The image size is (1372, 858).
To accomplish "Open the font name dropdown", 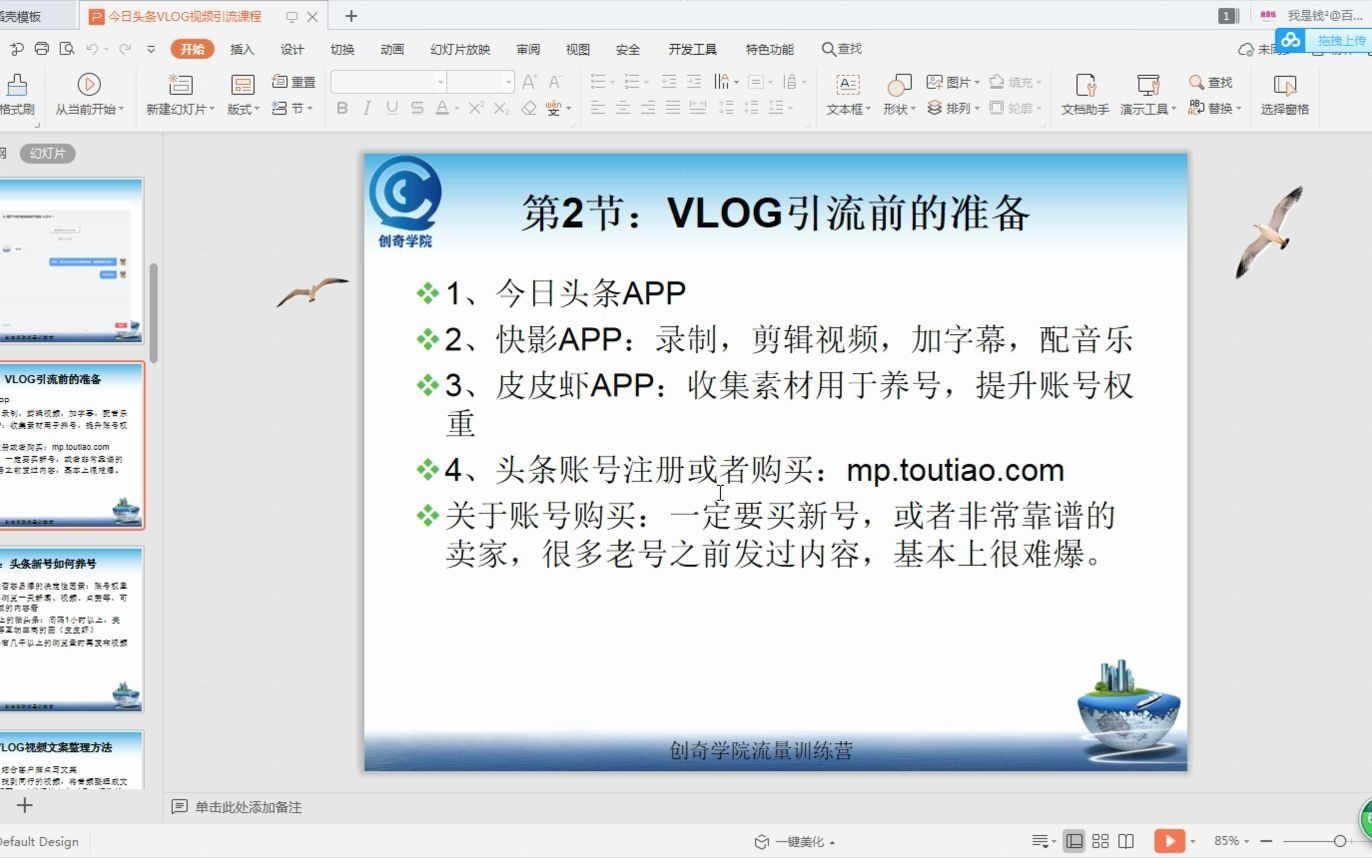I will [440, 82].
